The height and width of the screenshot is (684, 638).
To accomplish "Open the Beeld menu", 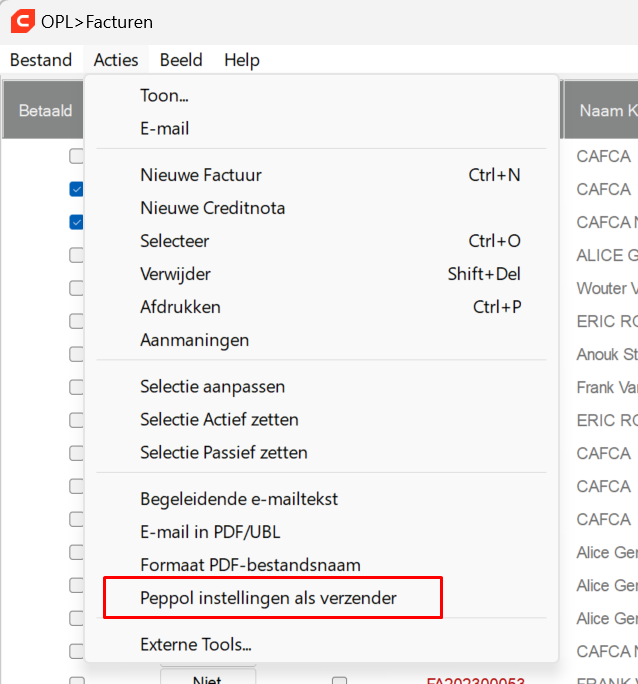I will (181, 60).
